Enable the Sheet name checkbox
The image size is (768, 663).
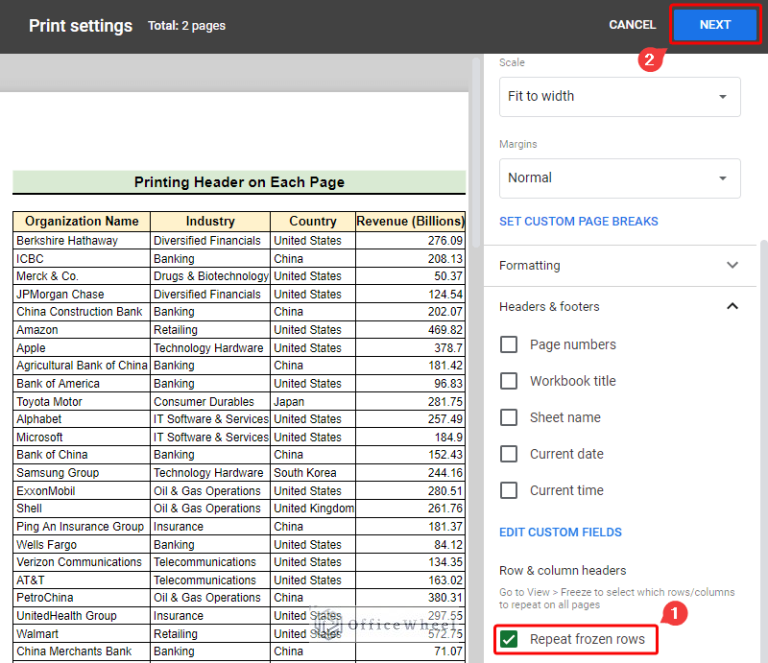click(x=509, y=418)
